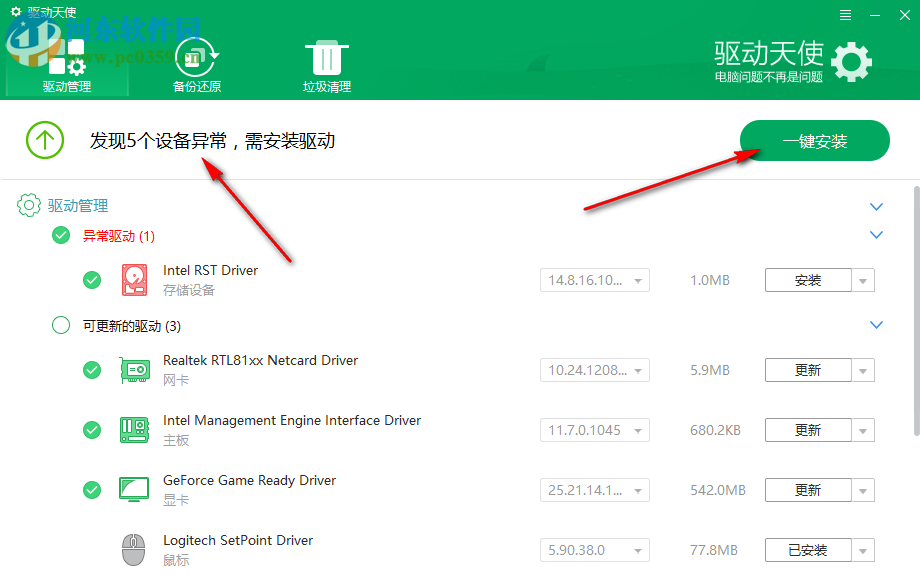Viewport: 920px width, 580px height.
Task: Click the Realtek network card icon
Action: [x=133, y=370]
